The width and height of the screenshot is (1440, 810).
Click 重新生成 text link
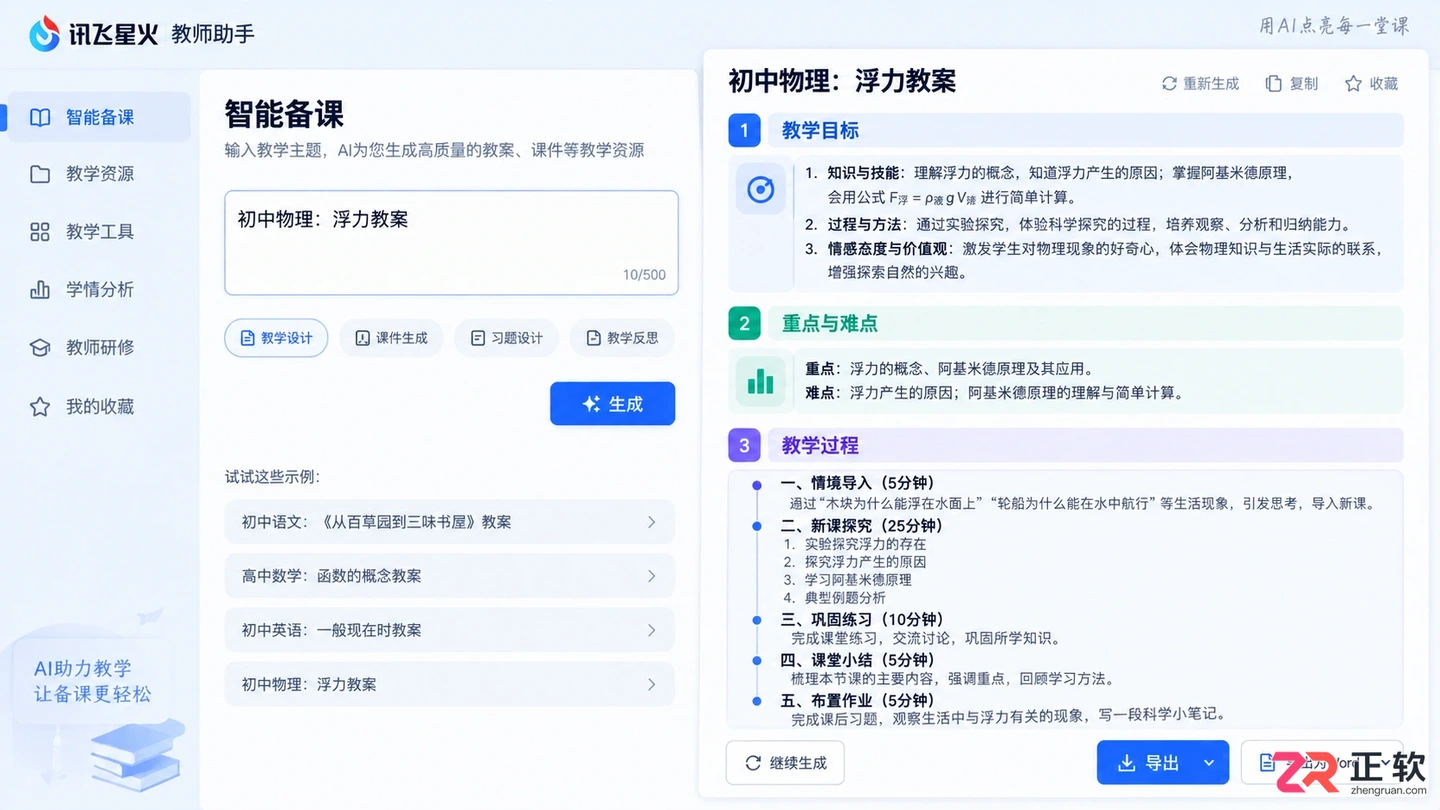pos(1211,84)
